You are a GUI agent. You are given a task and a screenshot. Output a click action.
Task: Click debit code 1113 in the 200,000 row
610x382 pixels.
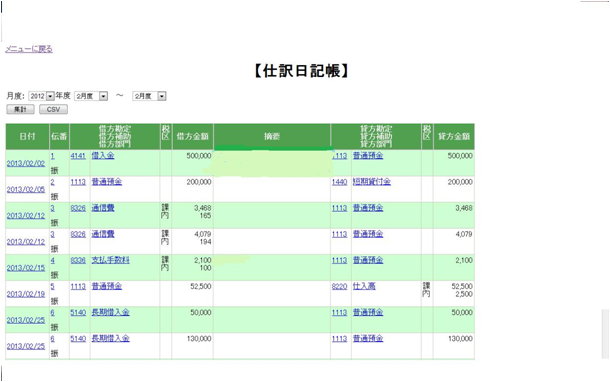click(x=78, y=182)
